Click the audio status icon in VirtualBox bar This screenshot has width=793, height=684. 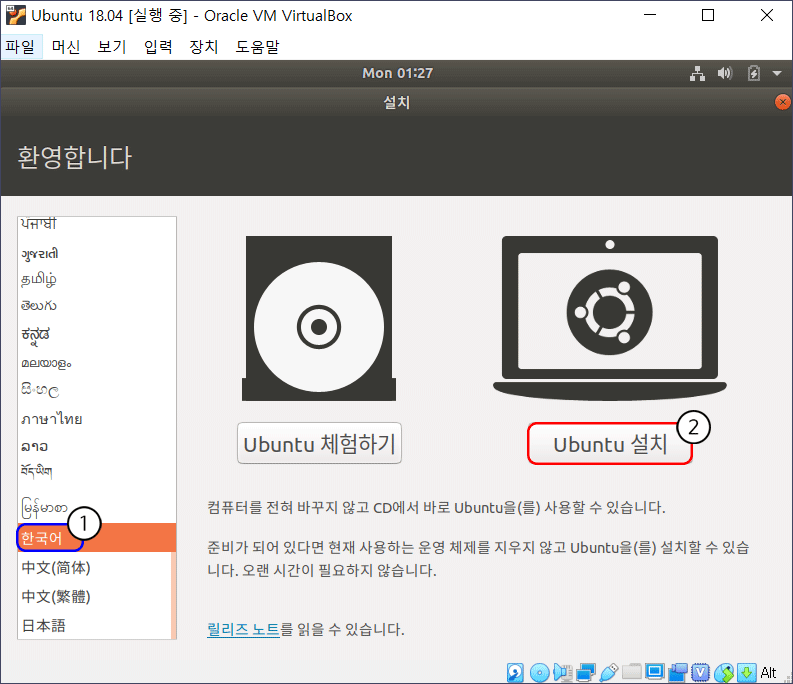point(562,672)
